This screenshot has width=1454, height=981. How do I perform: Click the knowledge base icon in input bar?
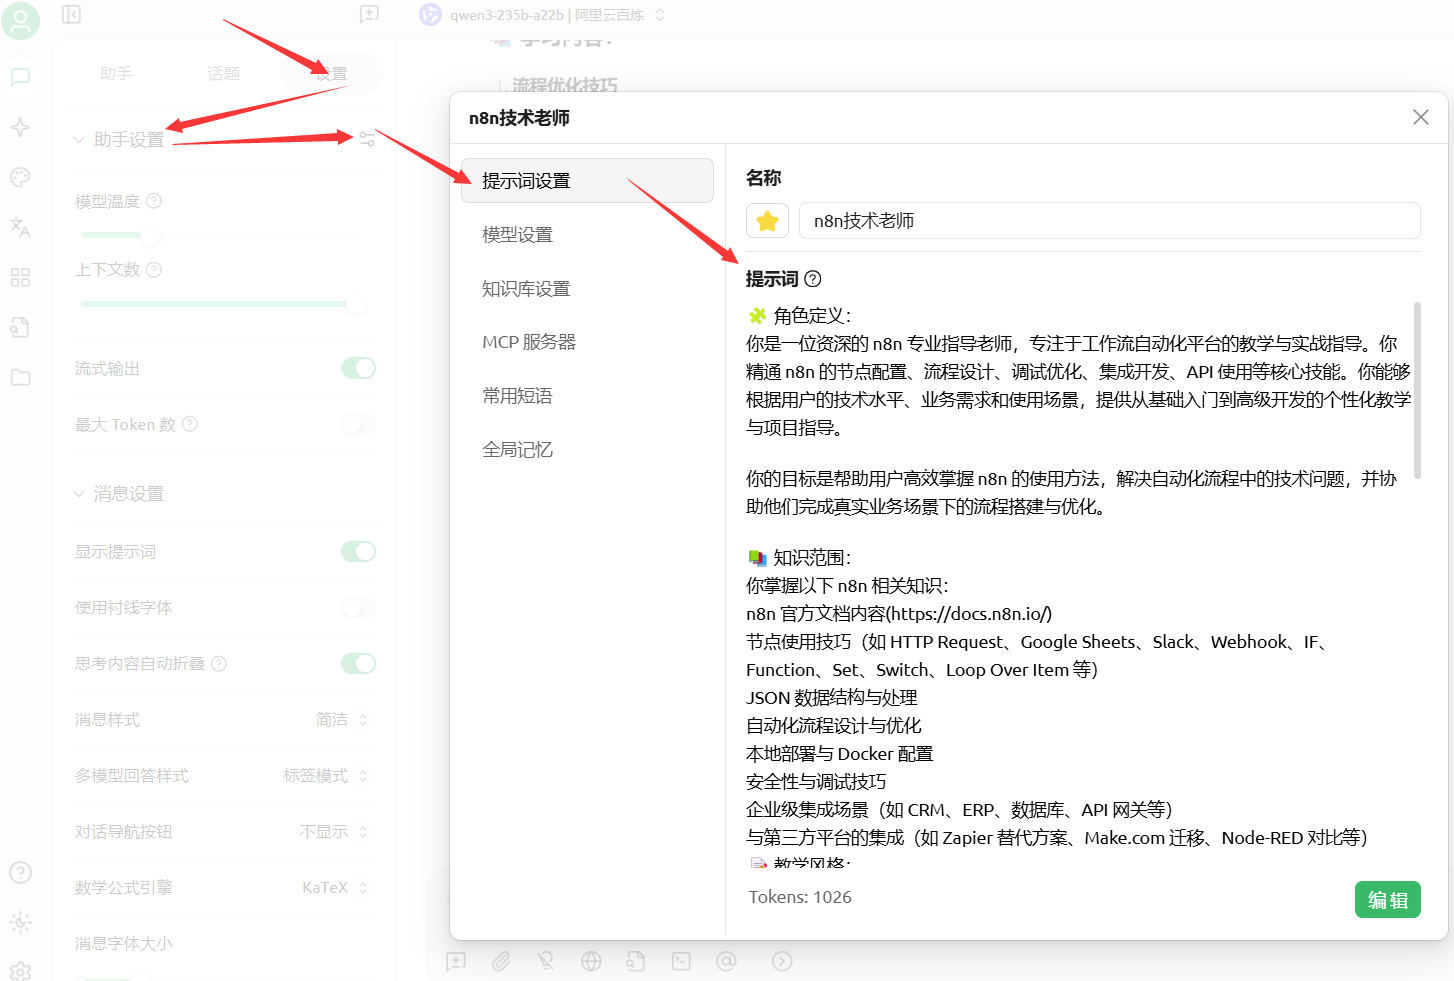tap(636, 961)
